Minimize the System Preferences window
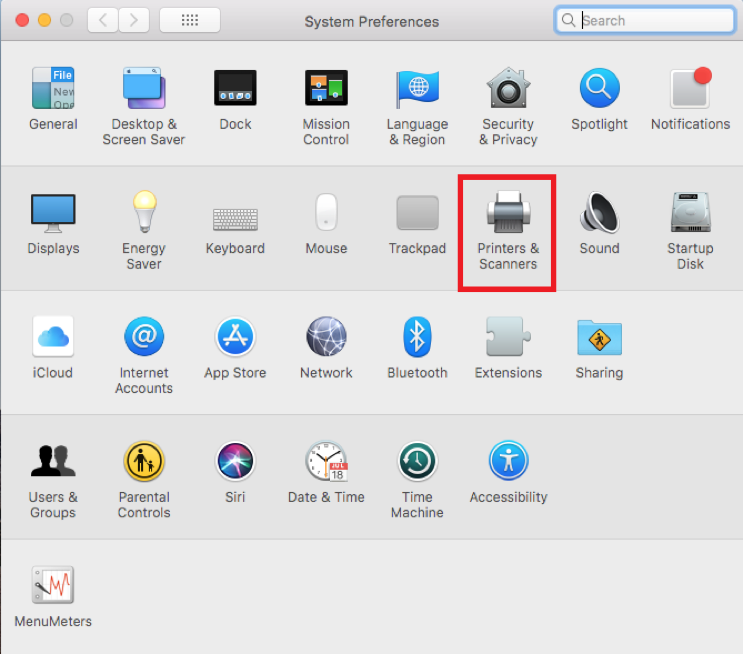 point(45,20)
